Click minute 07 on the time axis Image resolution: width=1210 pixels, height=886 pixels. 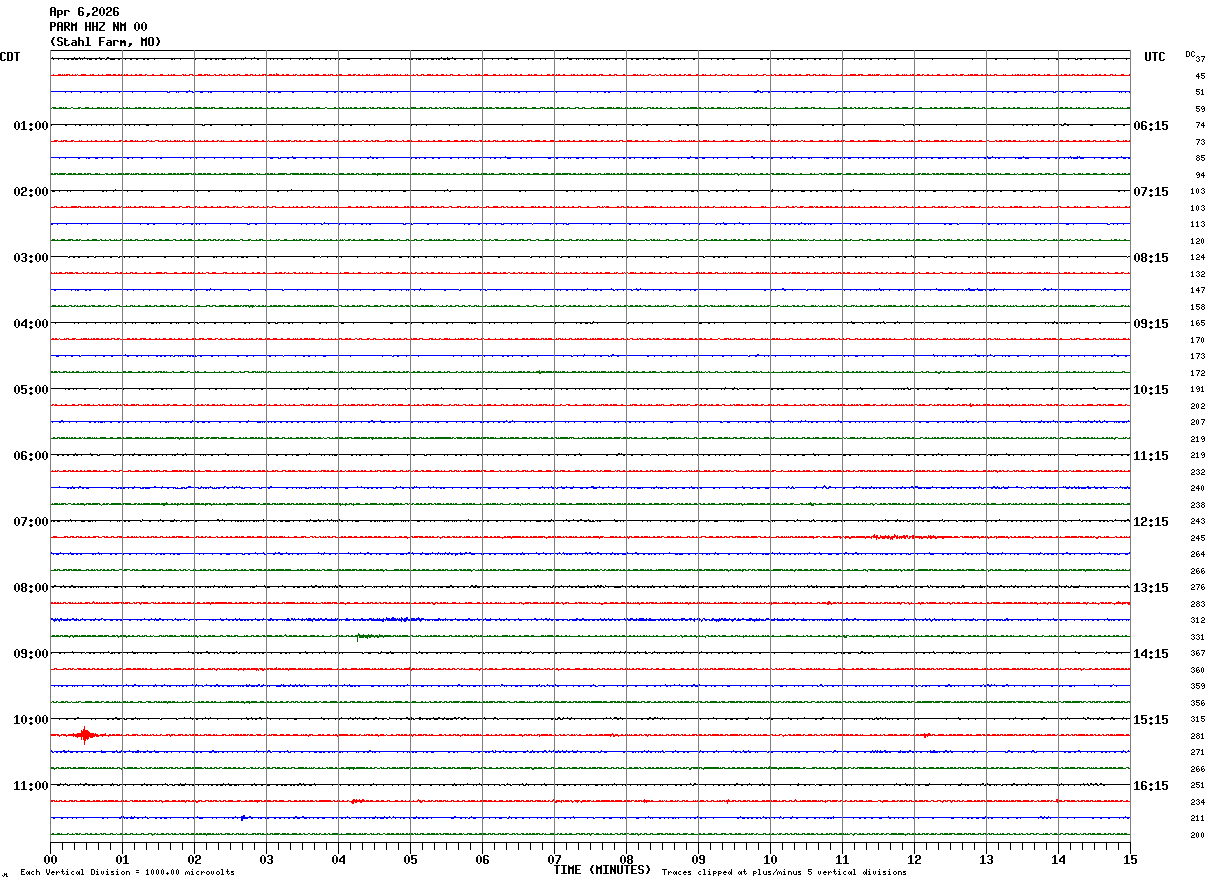pyautogui.click(x=554, y=859)
